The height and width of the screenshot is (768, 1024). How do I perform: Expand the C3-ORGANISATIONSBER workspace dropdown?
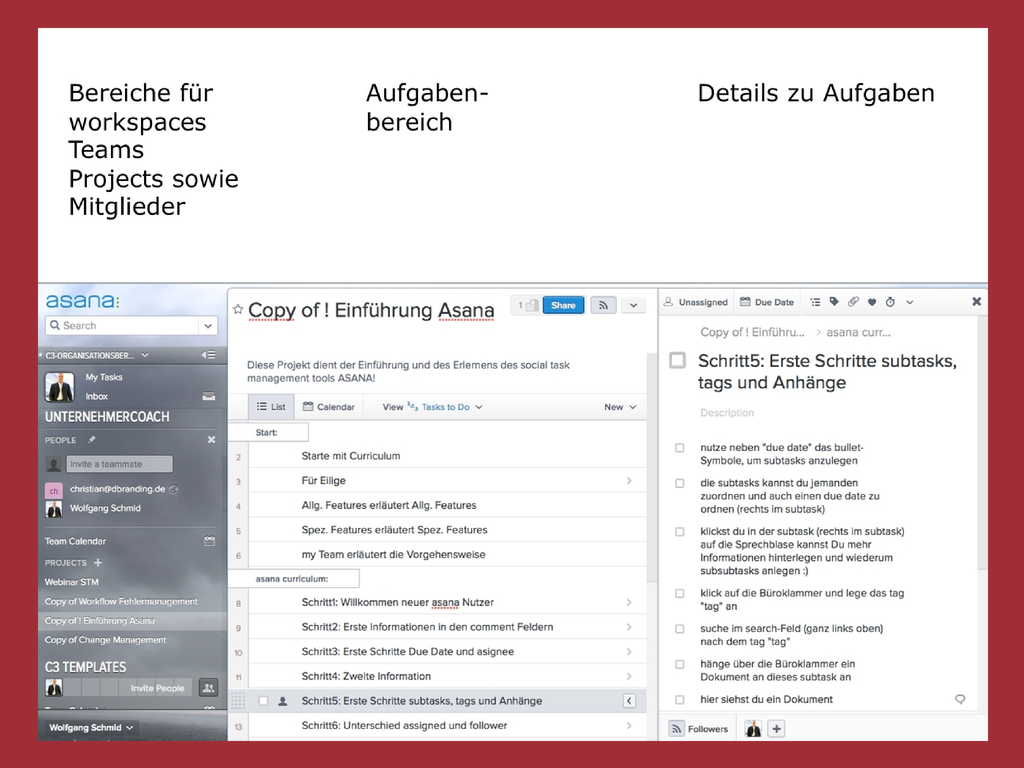[145, 355]
